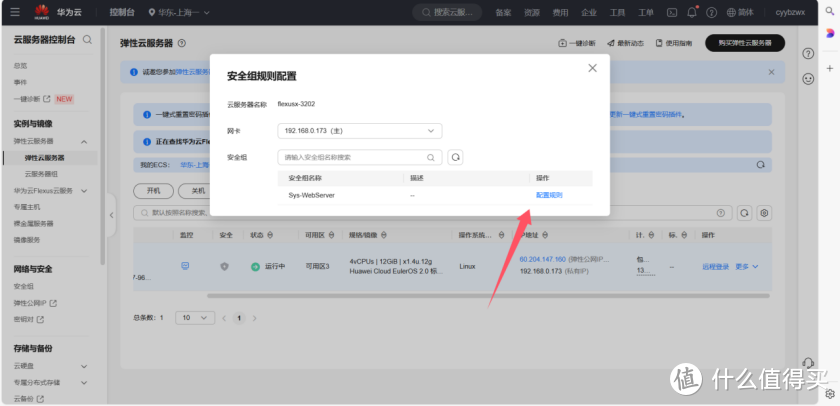This screenshot has height=406, width=840.
Task: Click the security shield icon in server row
Action: click(224, 266)
